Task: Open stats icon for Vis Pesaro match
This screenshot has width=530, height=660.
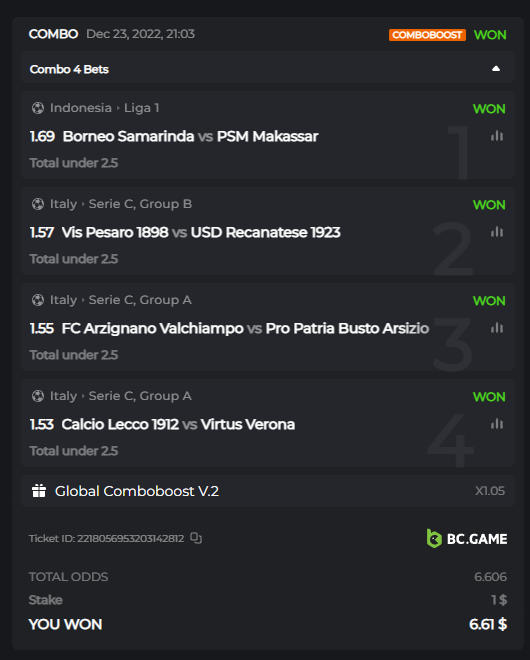Action: click(x=497, y=232)
